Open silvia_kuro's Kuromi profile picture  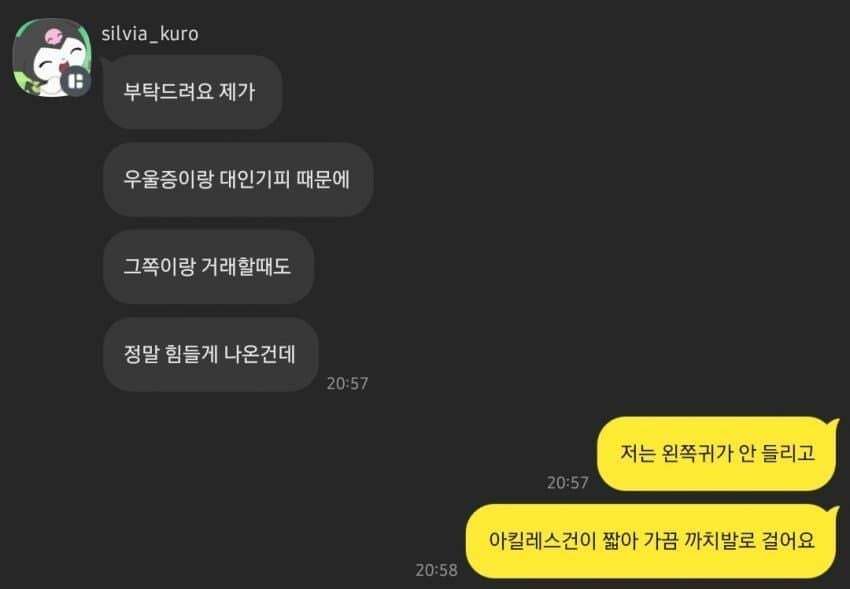51,57
